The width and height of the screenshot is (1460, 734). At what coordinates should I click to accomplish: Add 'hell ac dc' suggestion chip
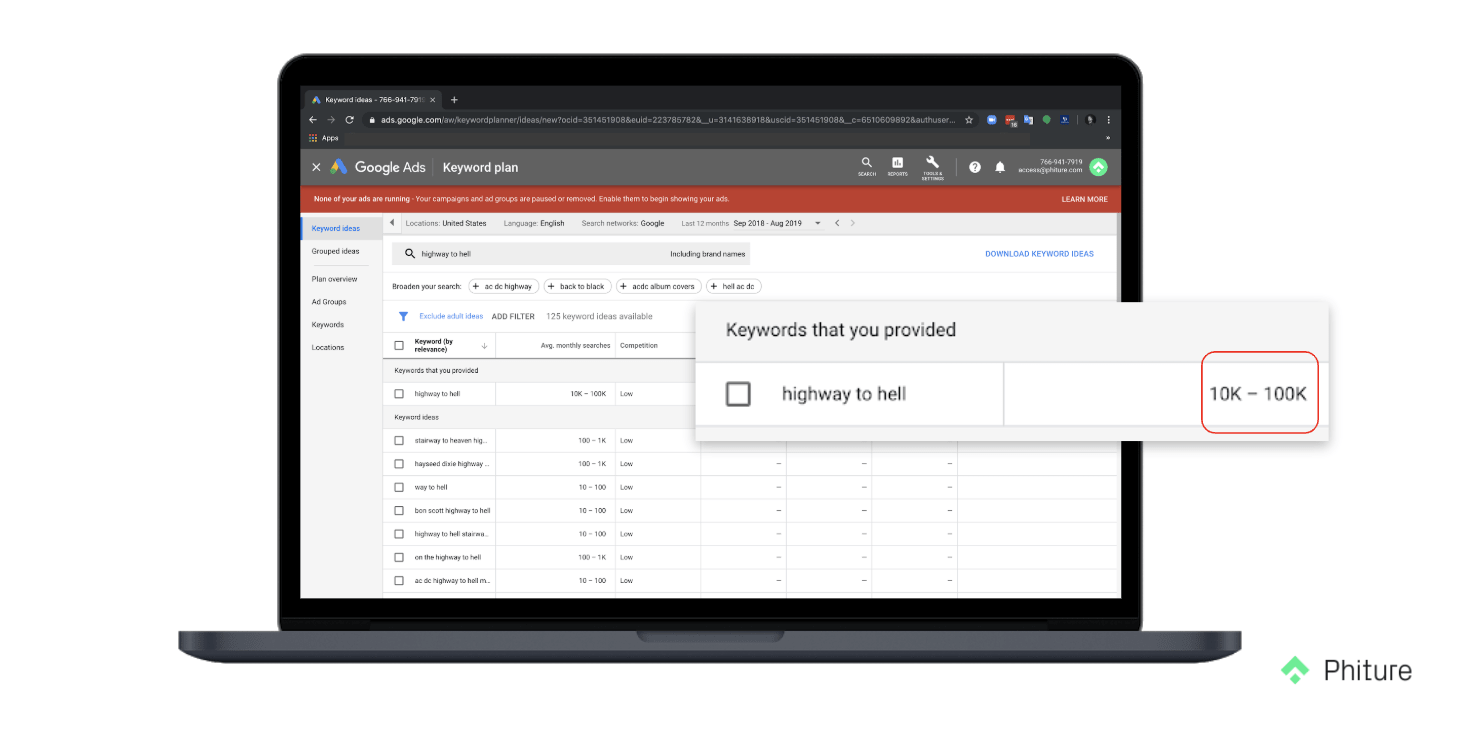point(734,286)
